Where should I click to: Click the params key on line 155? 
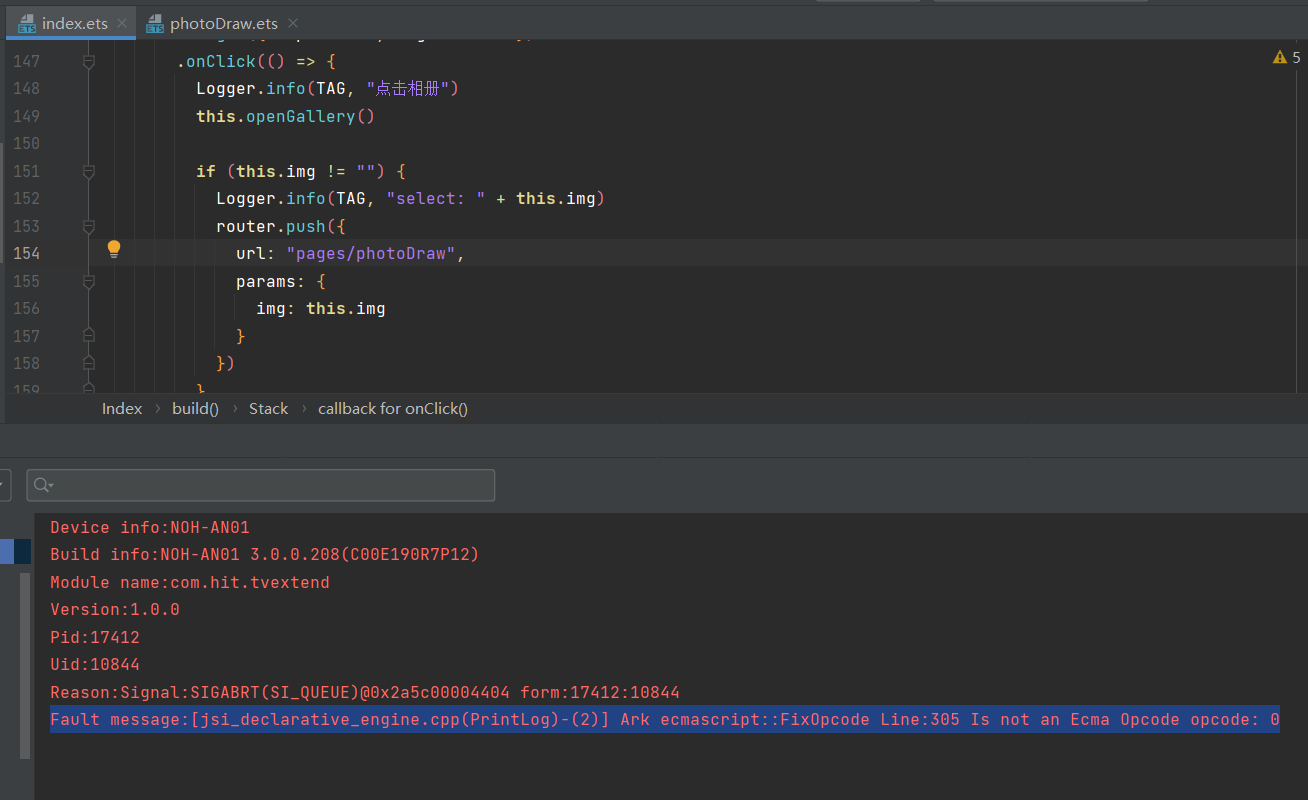point(266,281)
